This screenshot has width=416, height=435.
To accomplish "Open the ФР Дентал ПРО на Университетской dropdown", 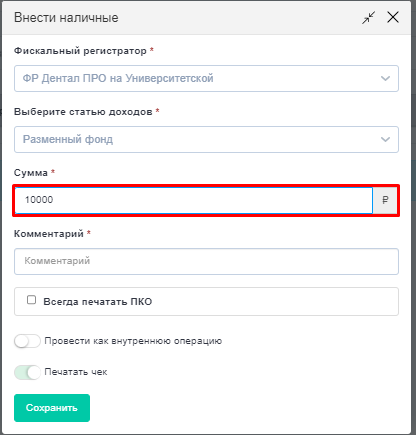I will [x=206, y=79].
